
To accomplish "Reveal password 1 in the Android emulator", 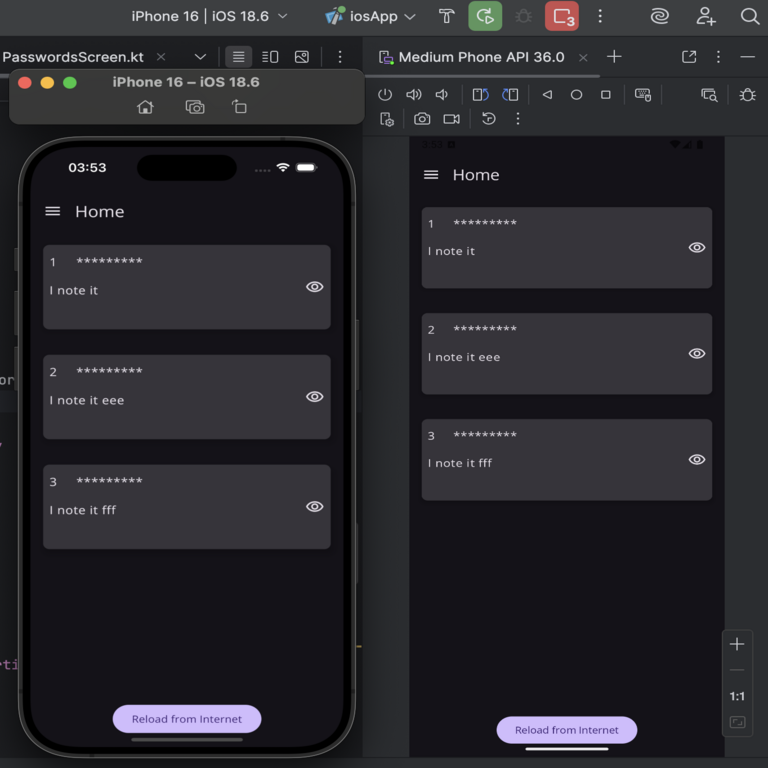I will [x=696, y=247].
